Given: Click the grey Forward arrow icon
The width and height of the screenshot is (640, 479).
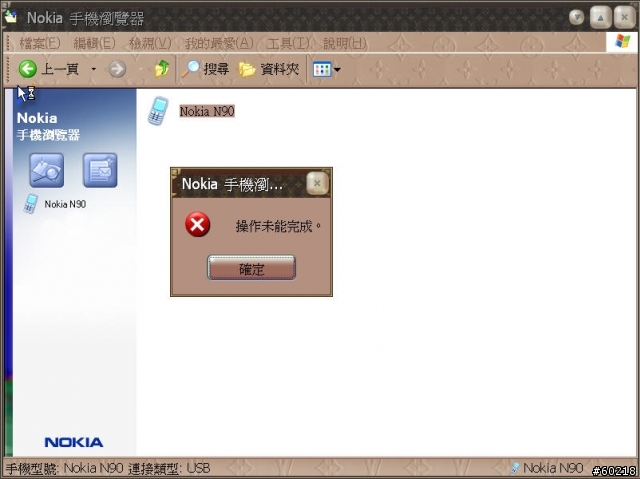Looking at the screenshot, I should pyautogui.click(x=117, y=69).
